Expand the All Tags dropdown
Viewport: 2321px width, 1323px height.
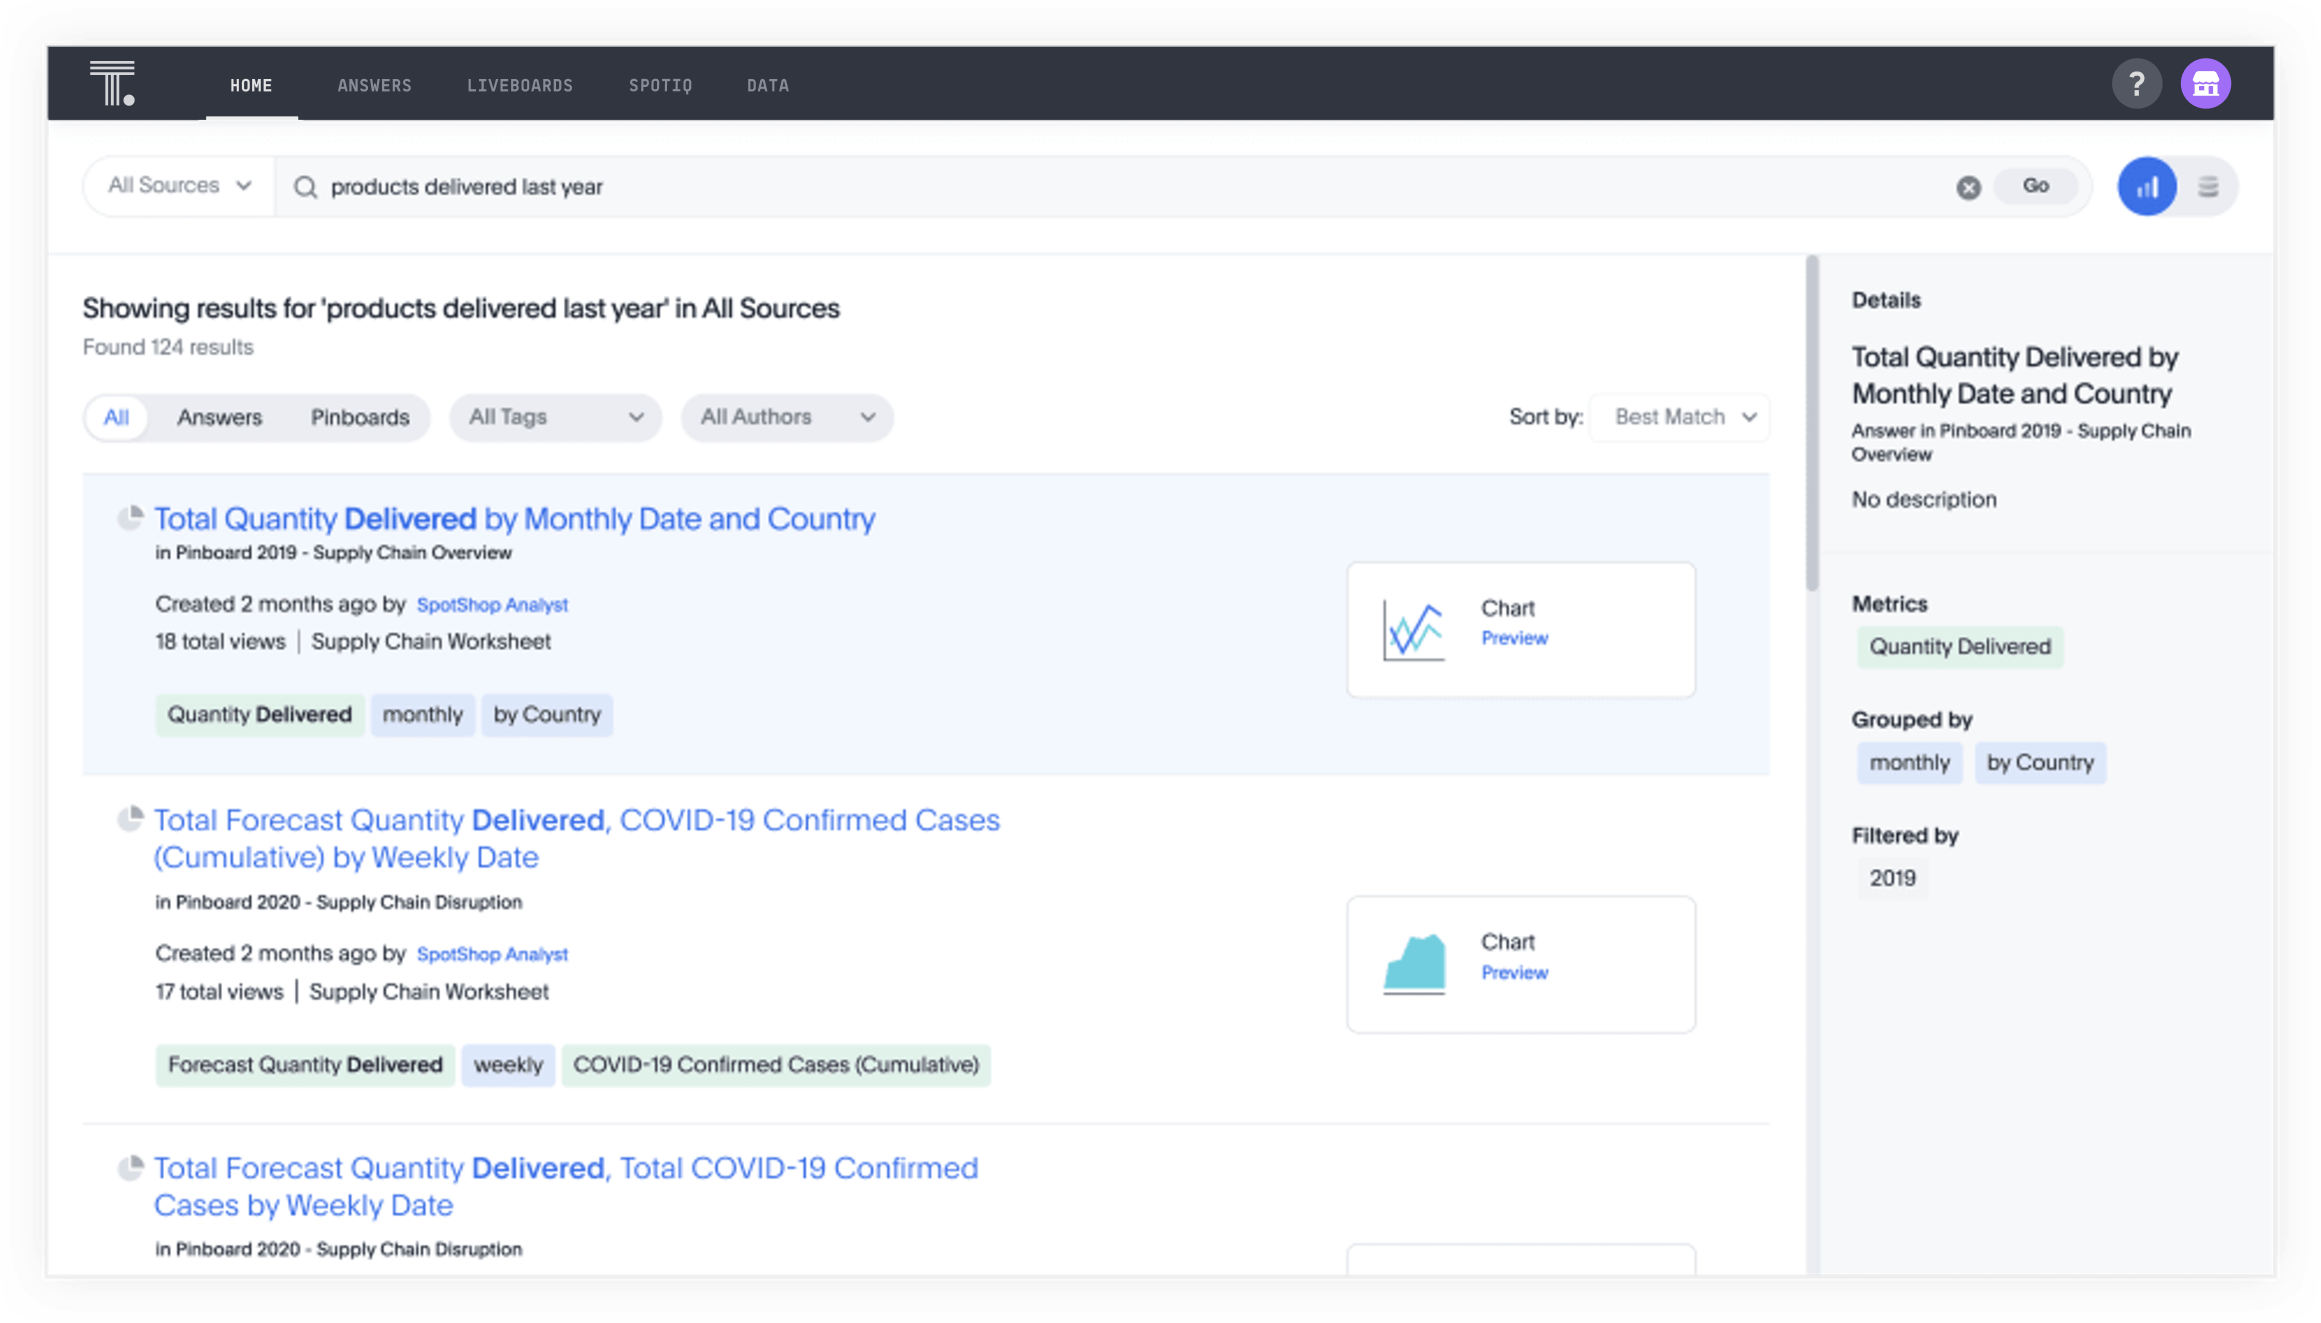pyautogui.click(x=555, y=417)
